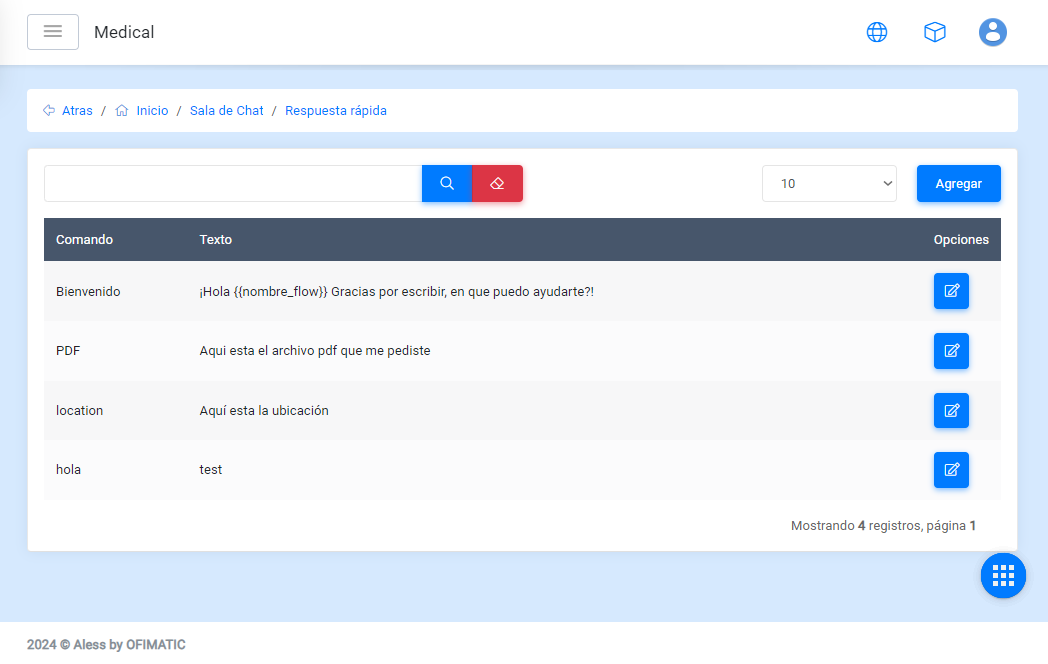This screenshot has width=1048, height=664.
Task: Open the cube modules icon
Action: [935, 32]
